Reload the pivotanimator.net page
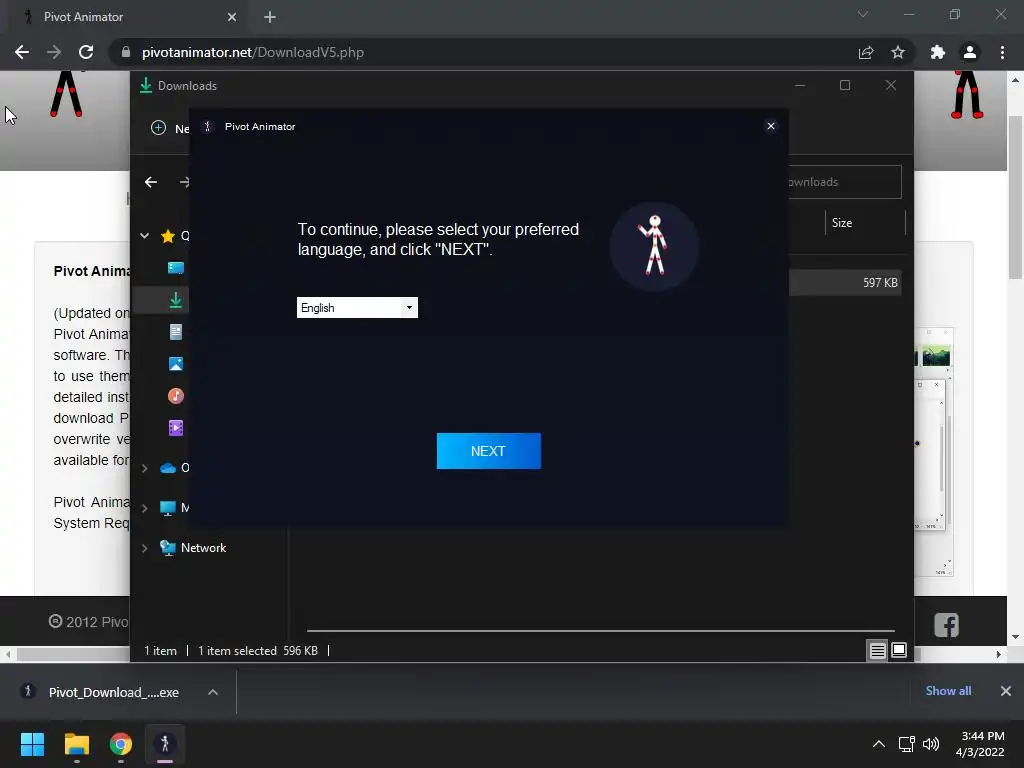The image size is (1024, 768). pos(86,52)
